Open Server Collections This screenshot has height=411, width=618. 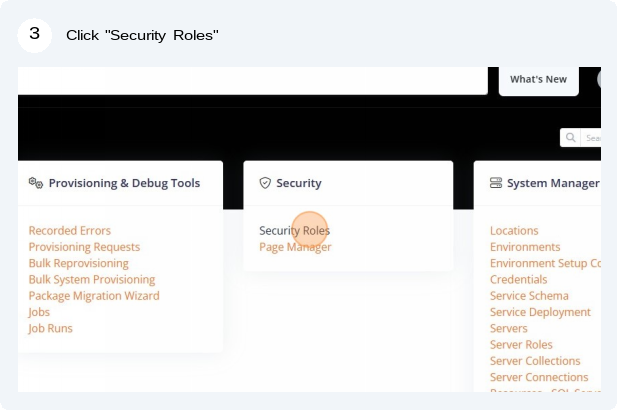535,361
